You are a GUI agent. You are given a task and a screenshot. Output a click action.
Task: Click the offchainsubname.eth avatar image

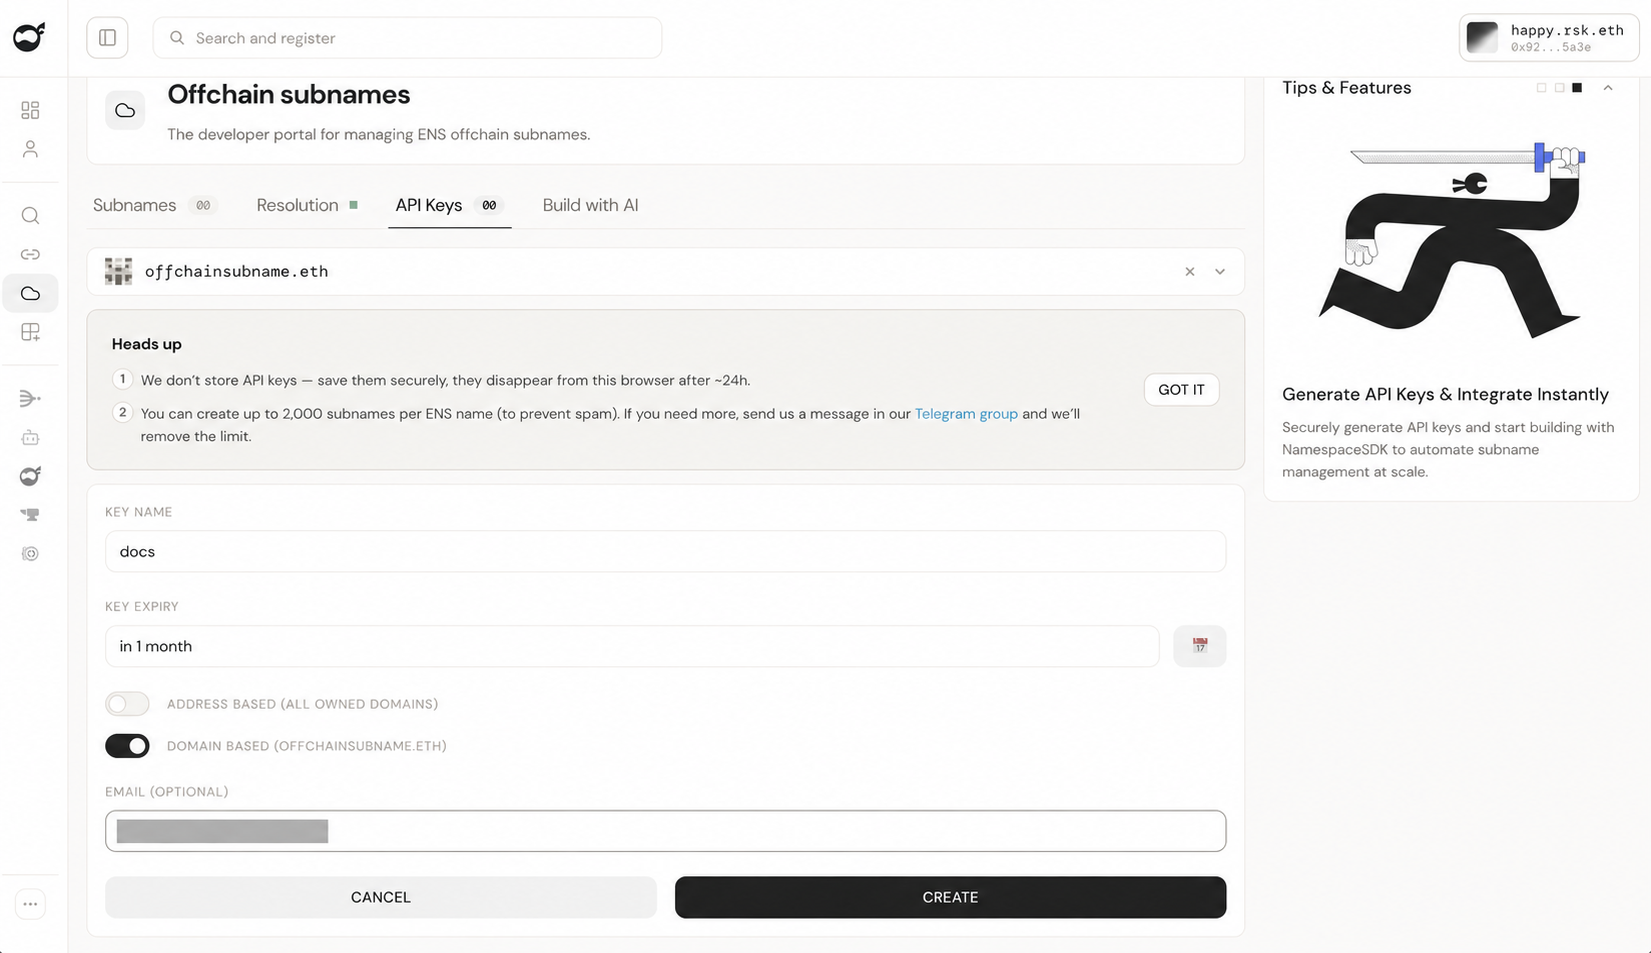pyautogui.click(x=118, y=272)
